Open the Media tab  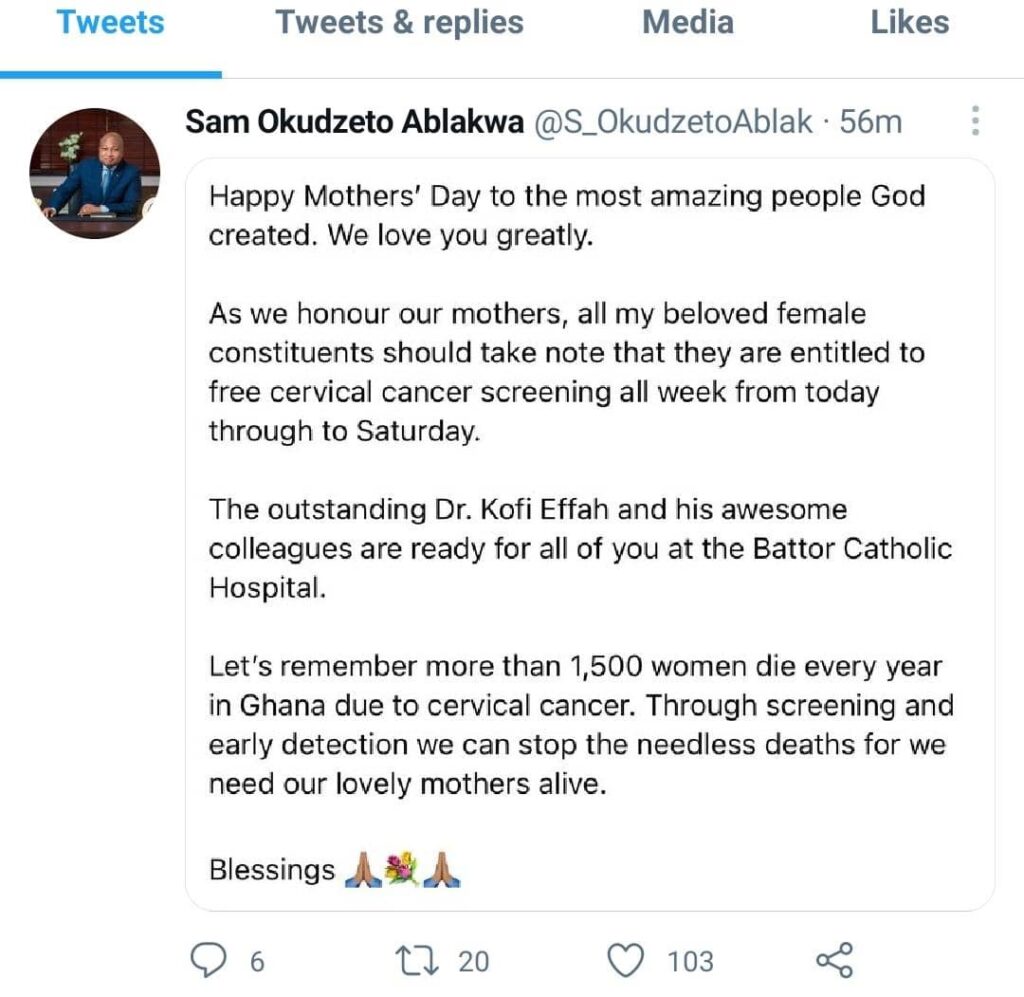point(688,22)
